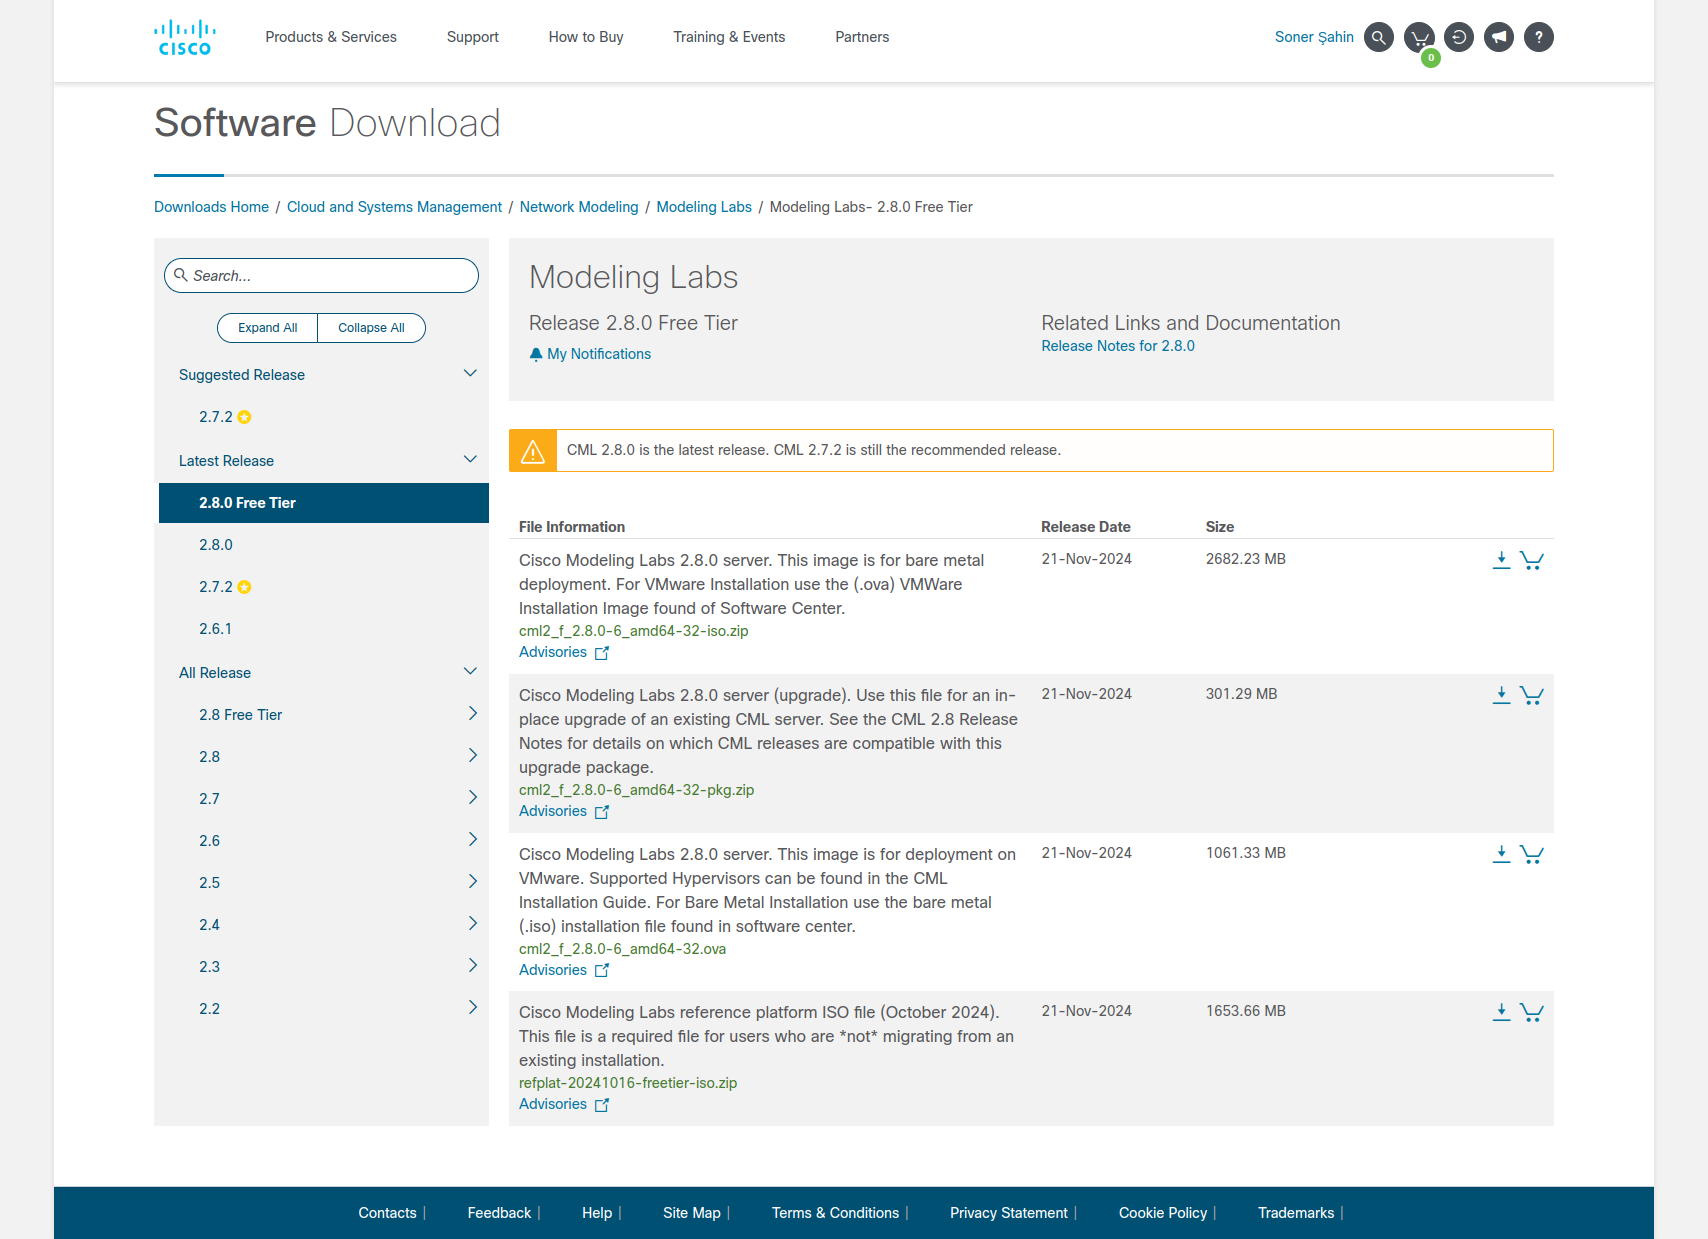The width and height of the screenshot is (1708, 1239).
Task: Collapse the Suggested Release section
Action: click(470, 374)
